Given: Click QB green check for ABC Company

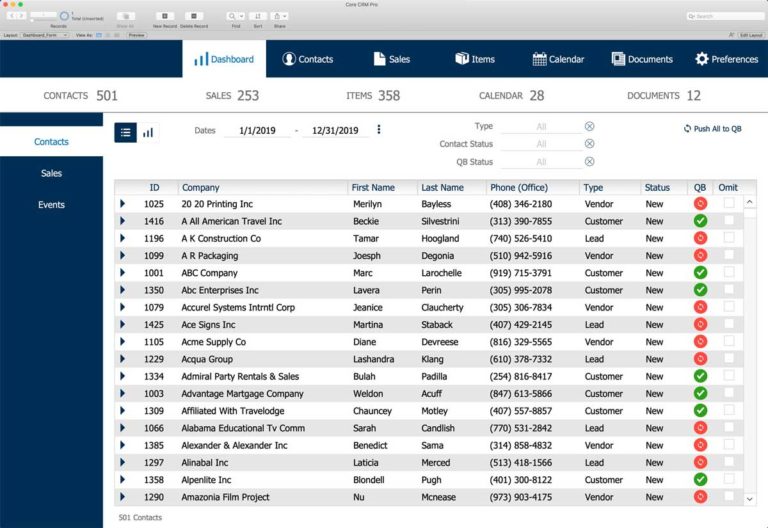Looking at the screenshot, I should click(700, 272).
